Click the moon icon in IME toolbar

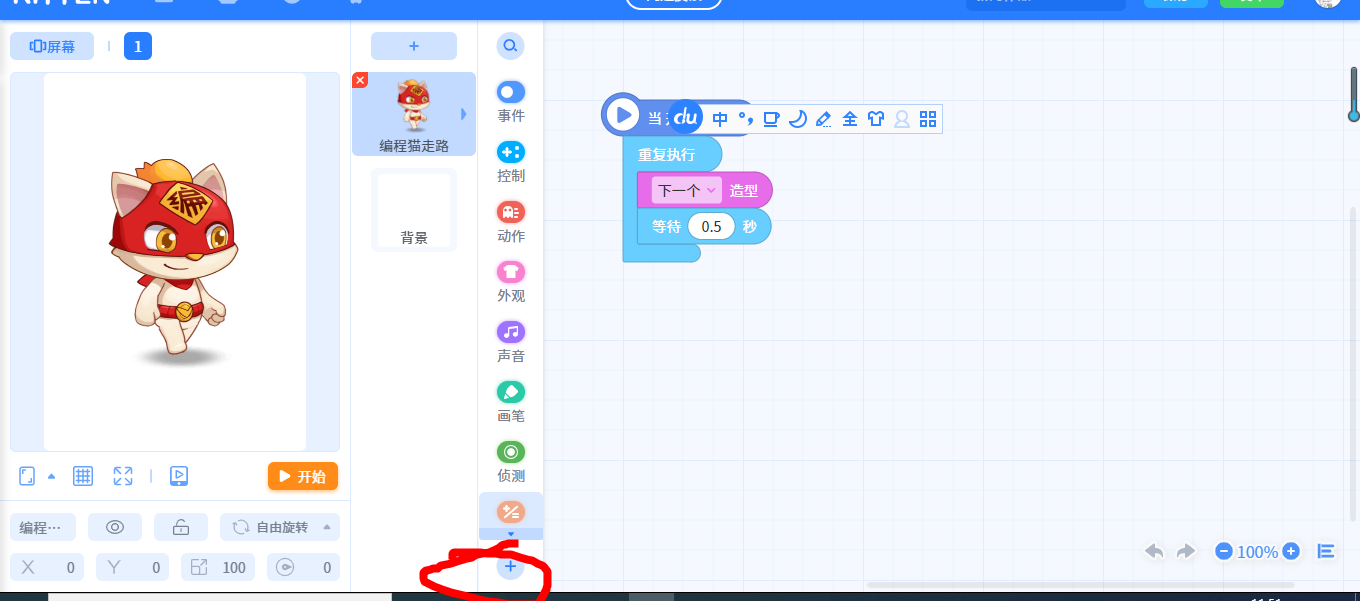click(797, 119)
